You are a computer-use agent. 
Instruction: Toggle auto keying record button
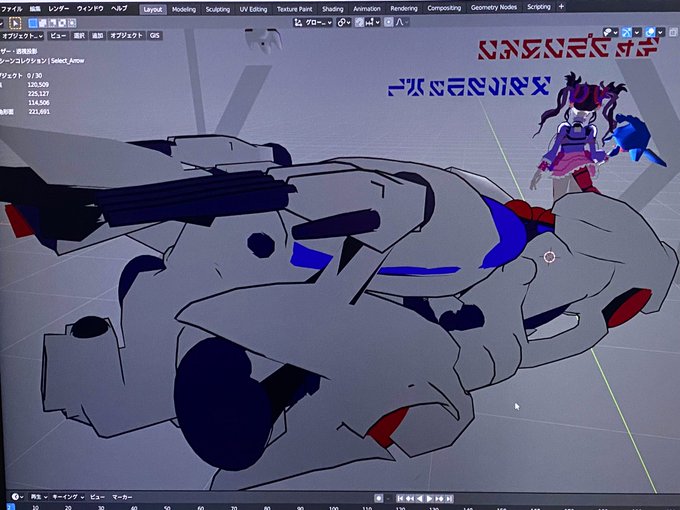click(x=379, y=499)
